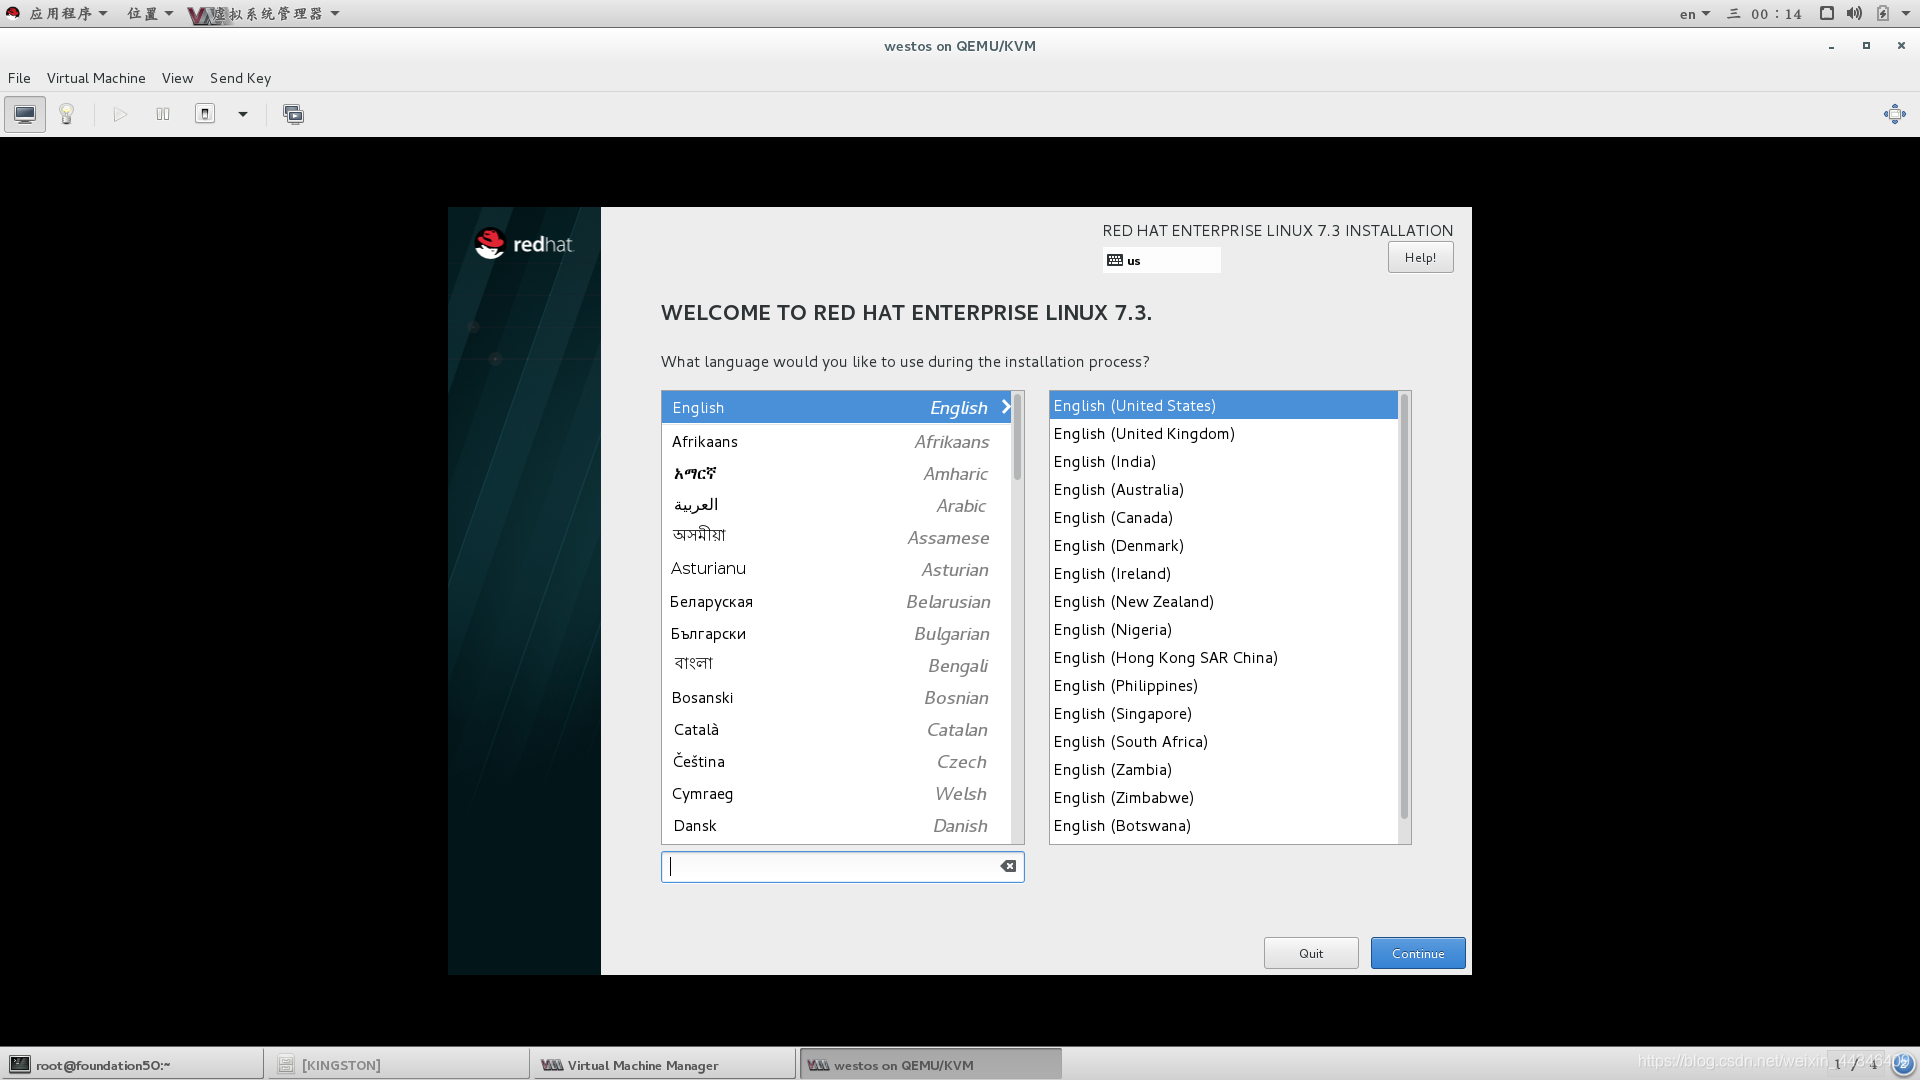The image size is (1920, 1080).
Task: Open the Virtual Machine menu
Action: pyautogui.click(x=96, y=78)
